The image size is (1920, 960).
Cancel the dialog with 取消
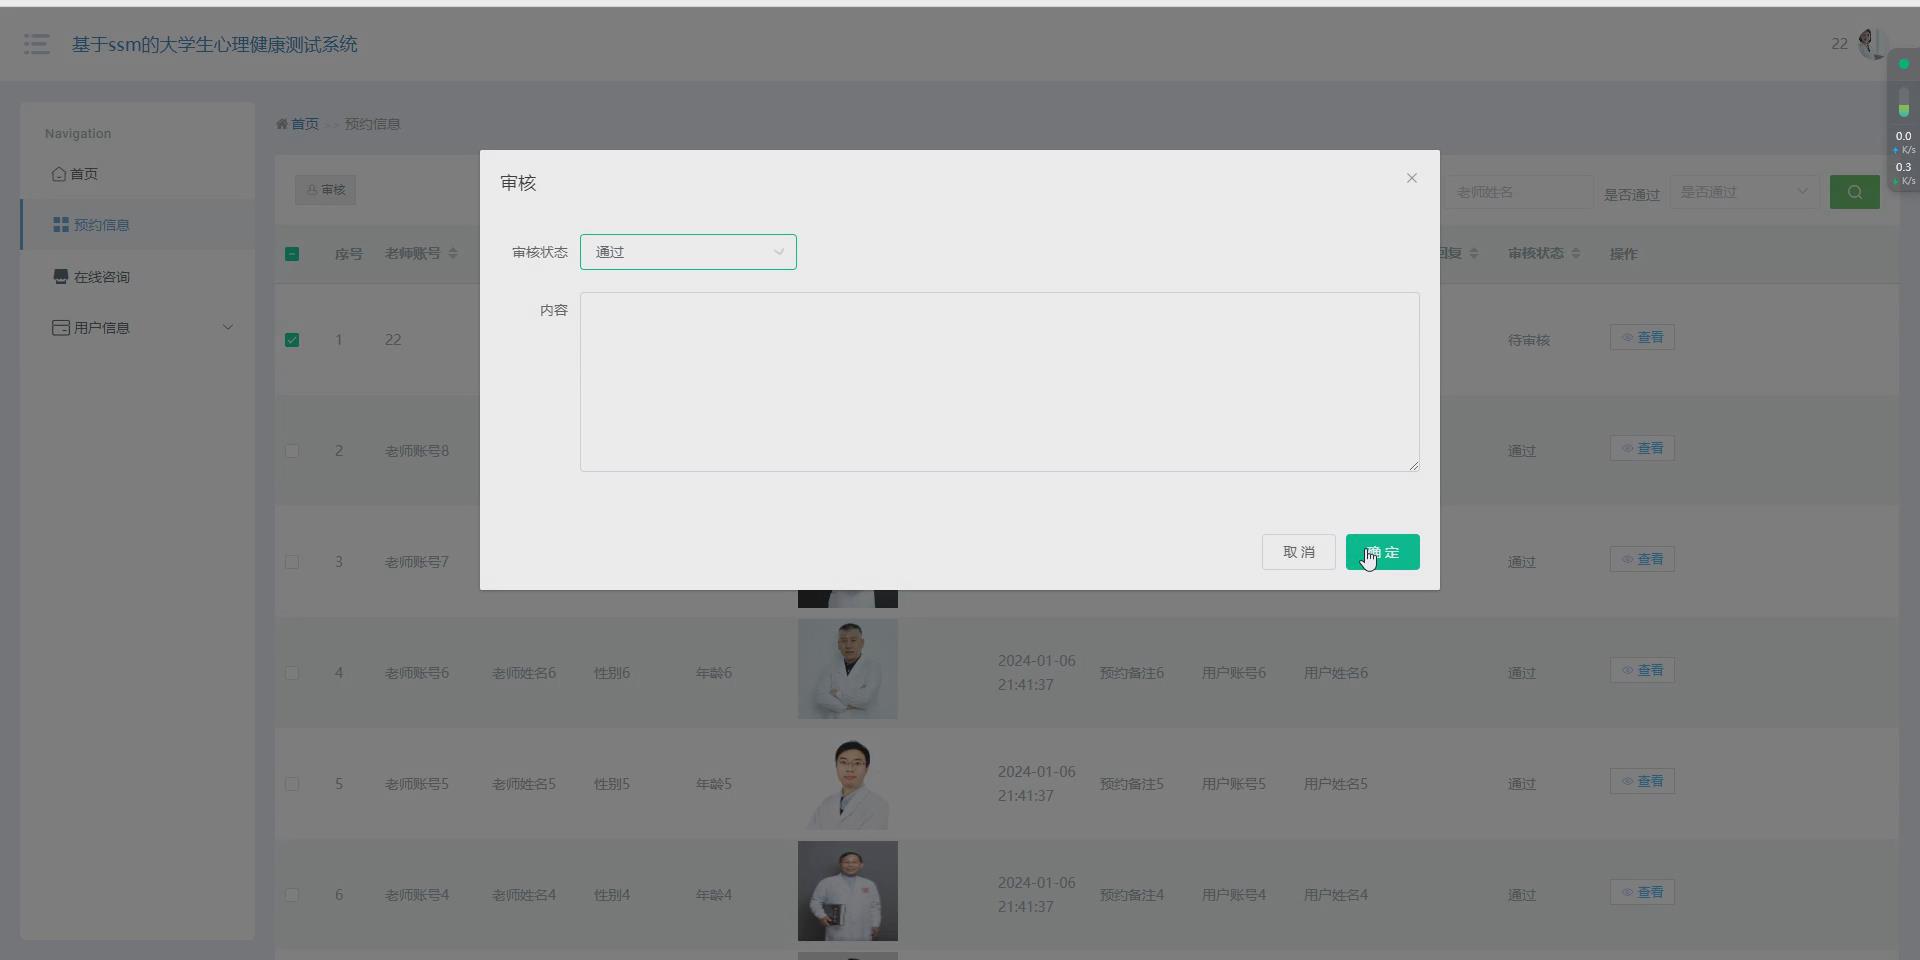click(x=1298, y=551)
